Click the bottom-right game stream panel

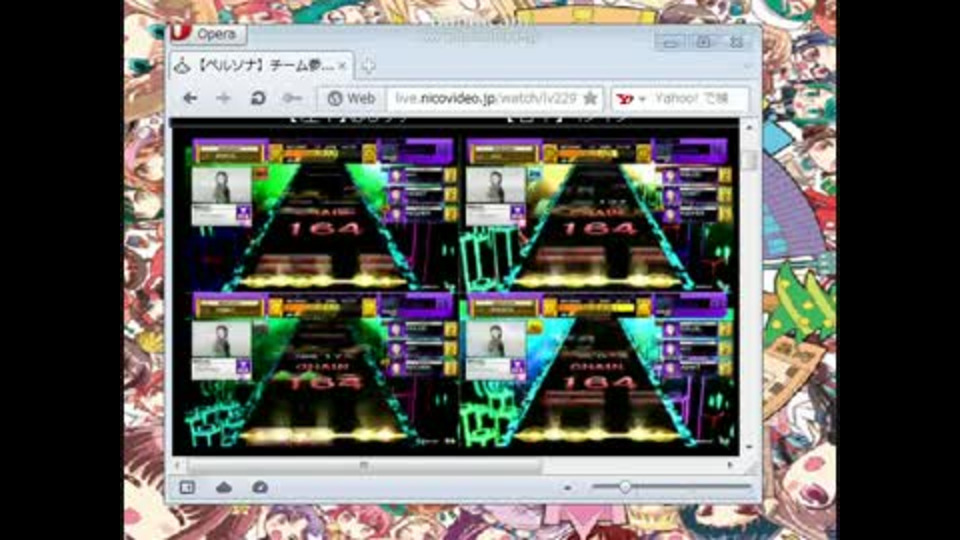coord(598,369)
